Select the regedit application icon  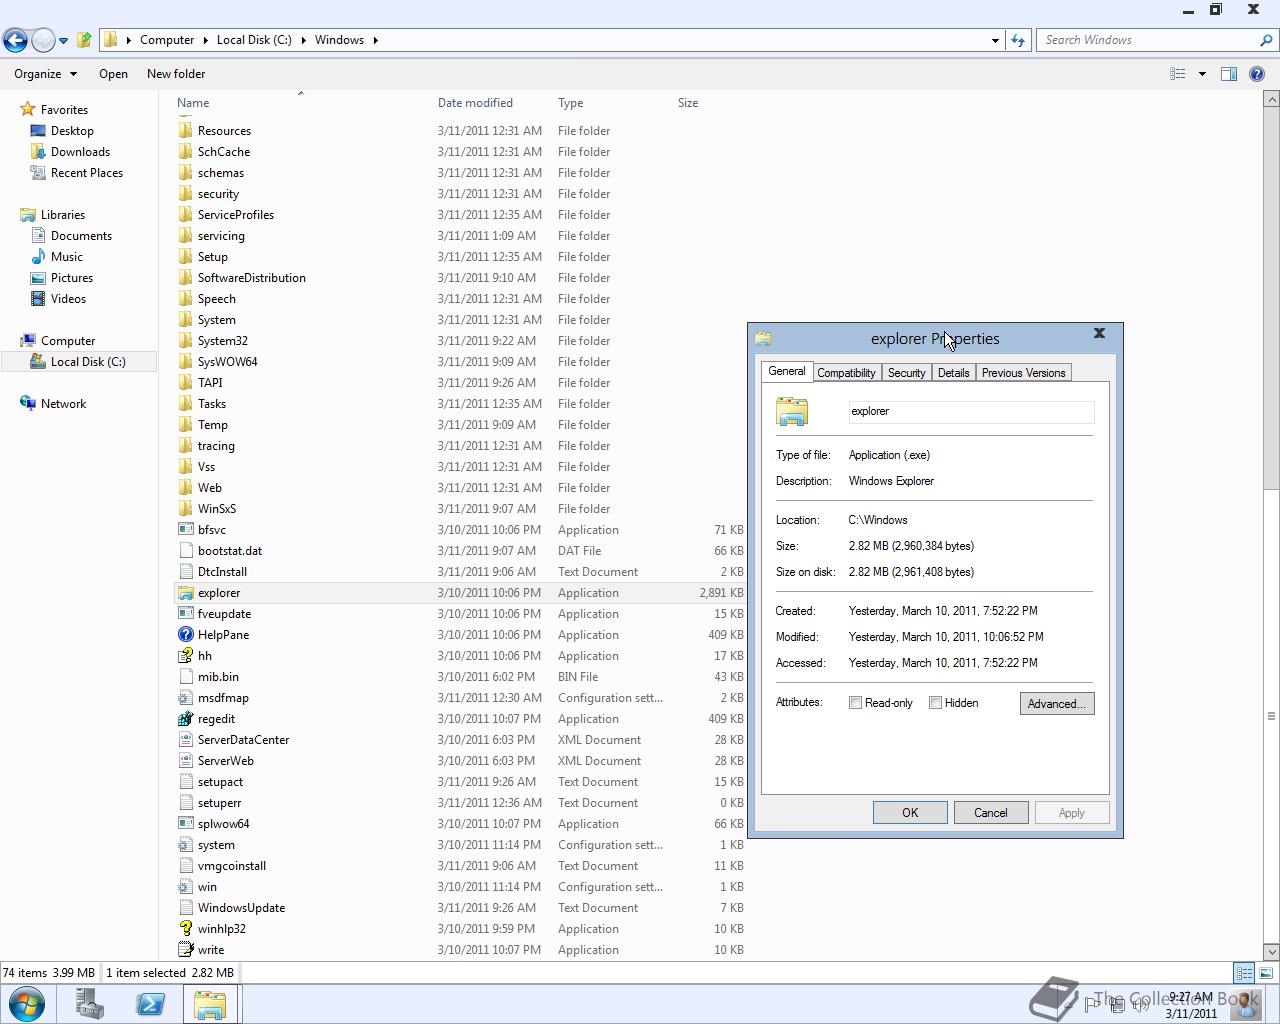pyautogui.click(x=185, y=719)
